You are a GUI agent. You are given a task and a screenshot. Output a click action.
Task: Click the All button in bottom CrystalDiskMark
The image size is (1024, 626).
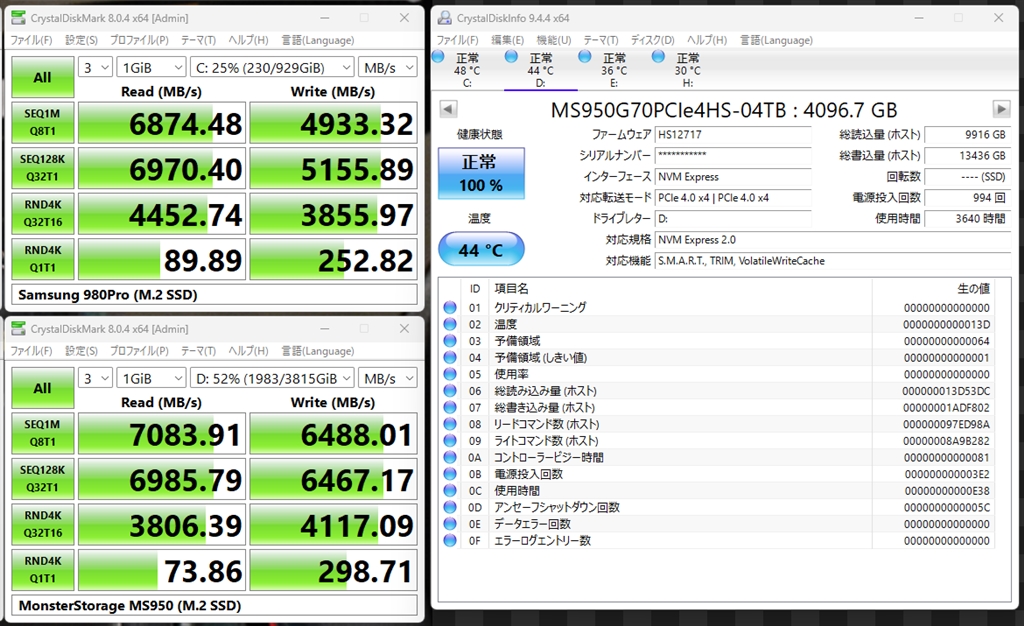42,388
